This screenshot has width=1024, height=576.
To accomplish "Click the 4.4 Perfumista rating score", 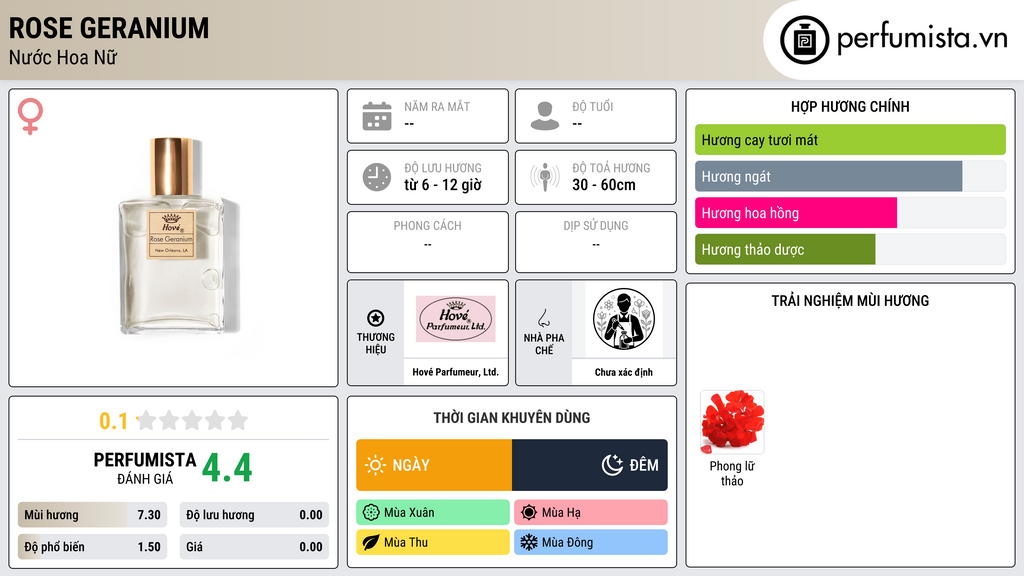I will 227,468.
